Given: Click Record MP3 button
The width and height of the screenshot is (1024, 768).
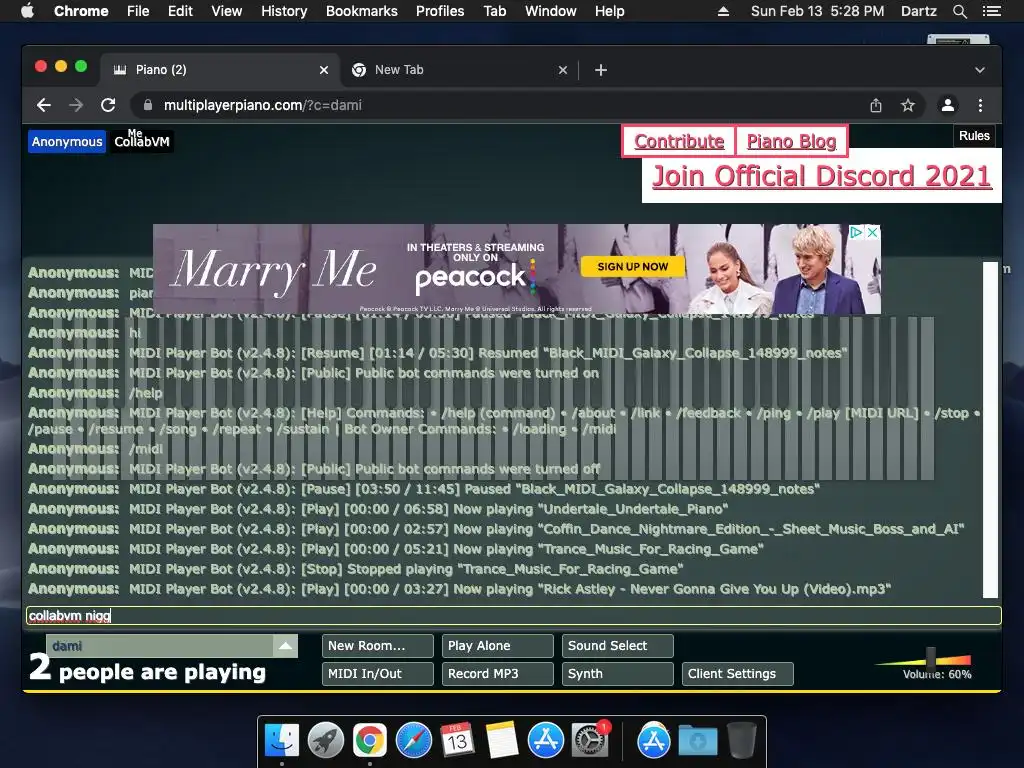Looking at the screenshot, I should (x=498, y=674).
